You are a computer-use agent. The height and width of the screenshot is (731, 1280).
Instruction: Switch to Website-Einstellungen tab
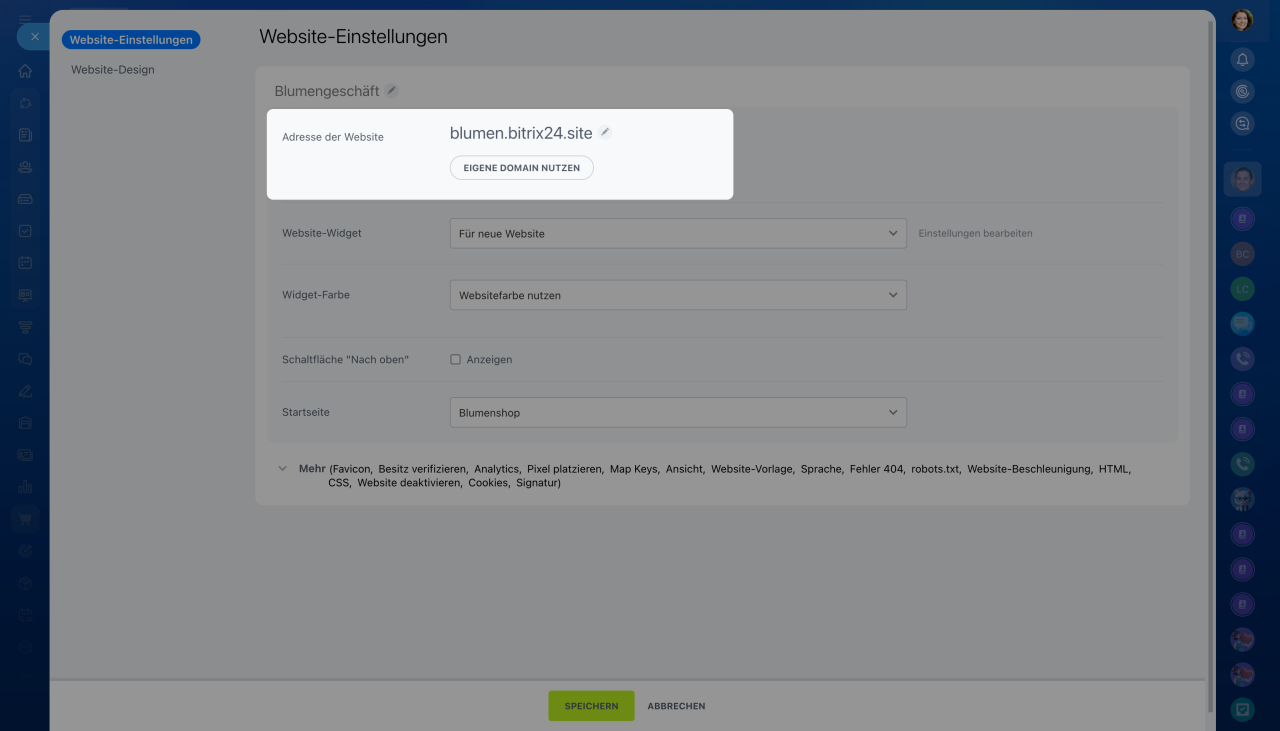131,40
